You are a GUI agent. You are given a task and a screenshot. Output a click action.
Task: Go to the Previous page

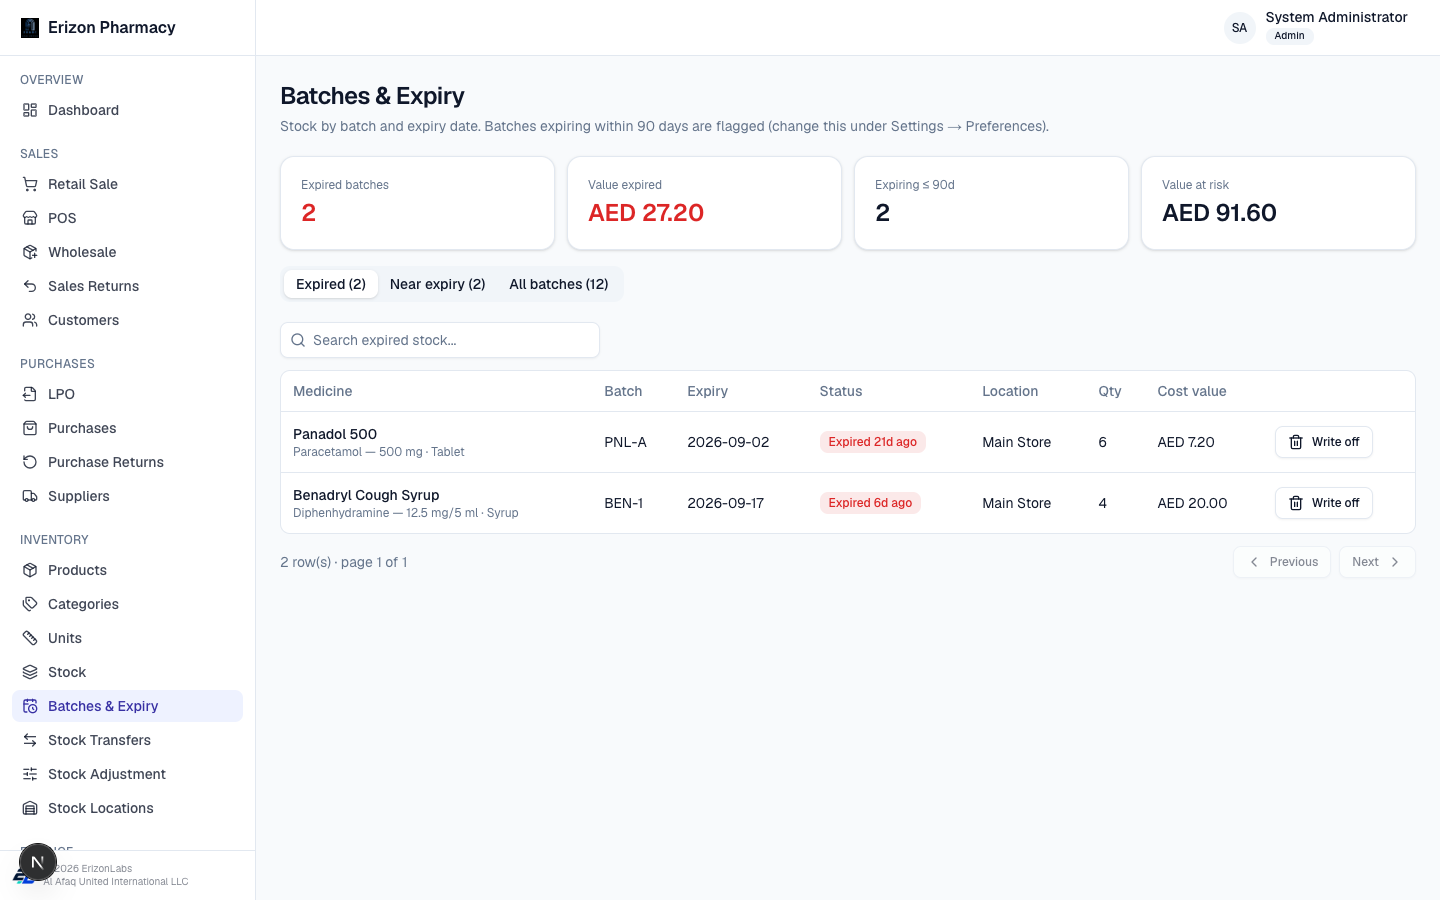tap(1282, 562)
